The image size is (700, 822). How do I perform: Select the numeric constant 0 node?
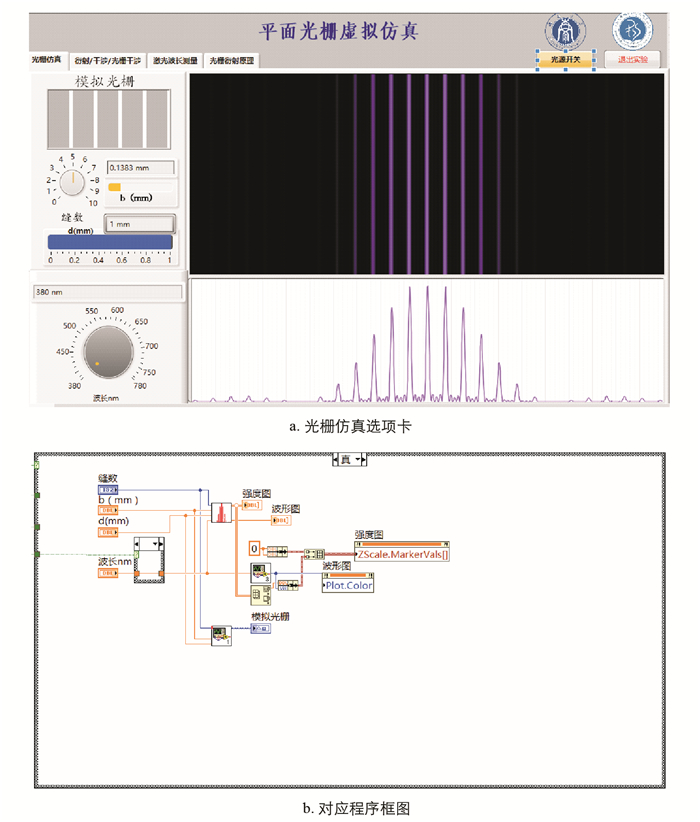(255, 549)
